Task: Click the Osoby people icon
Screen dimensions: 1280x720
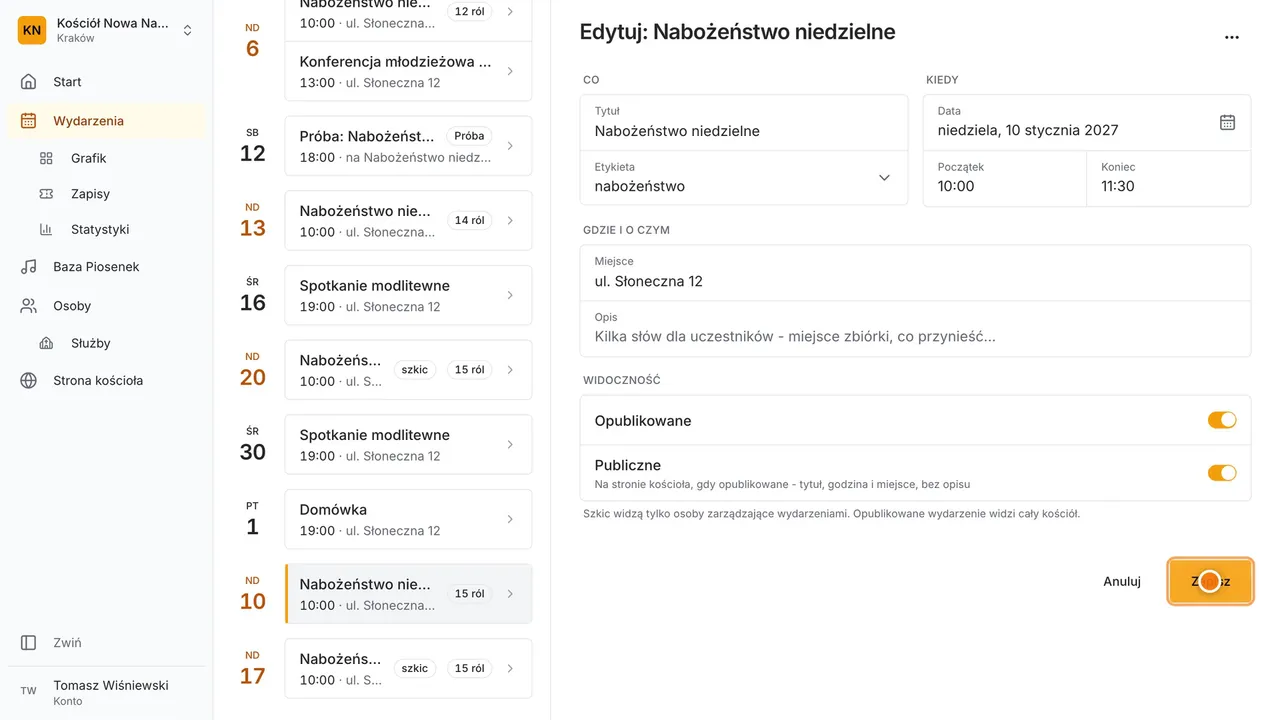Action: pyautogui.click(x=29, y=306)
